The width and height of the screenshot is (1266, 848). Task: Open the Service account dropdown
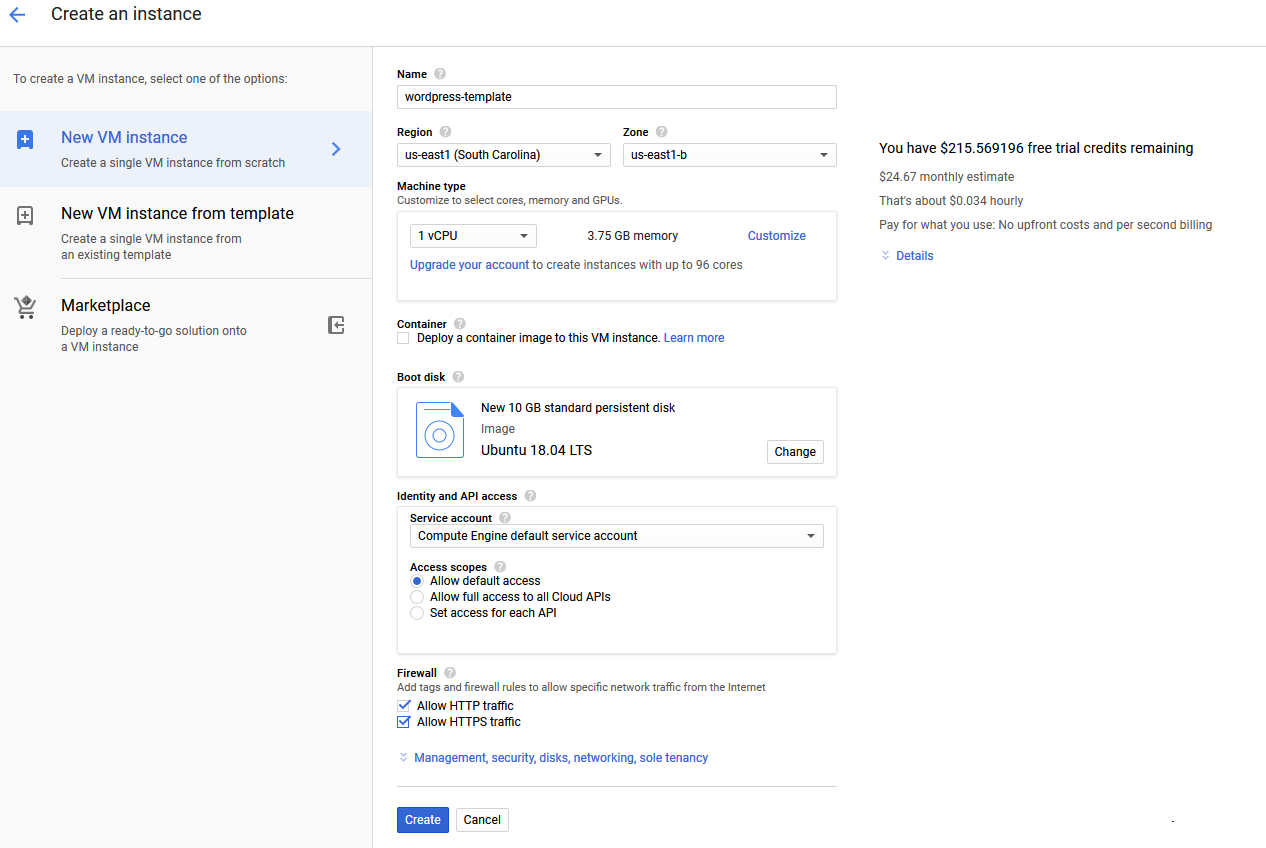point(617,536)
